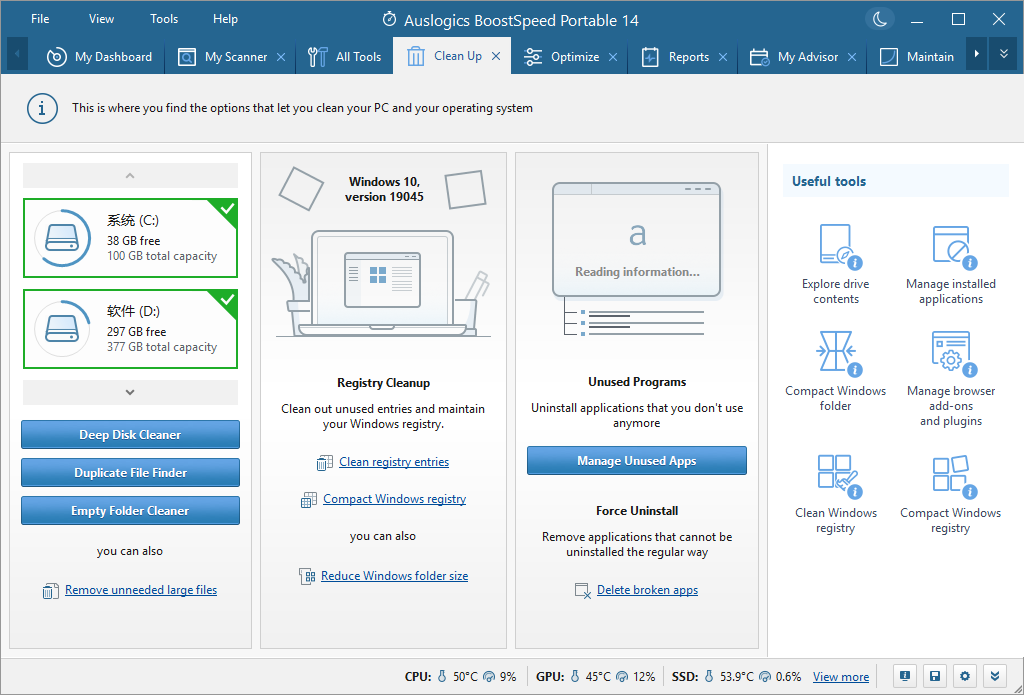
Task: Open the Clean registry entries link
Action: 394,462
